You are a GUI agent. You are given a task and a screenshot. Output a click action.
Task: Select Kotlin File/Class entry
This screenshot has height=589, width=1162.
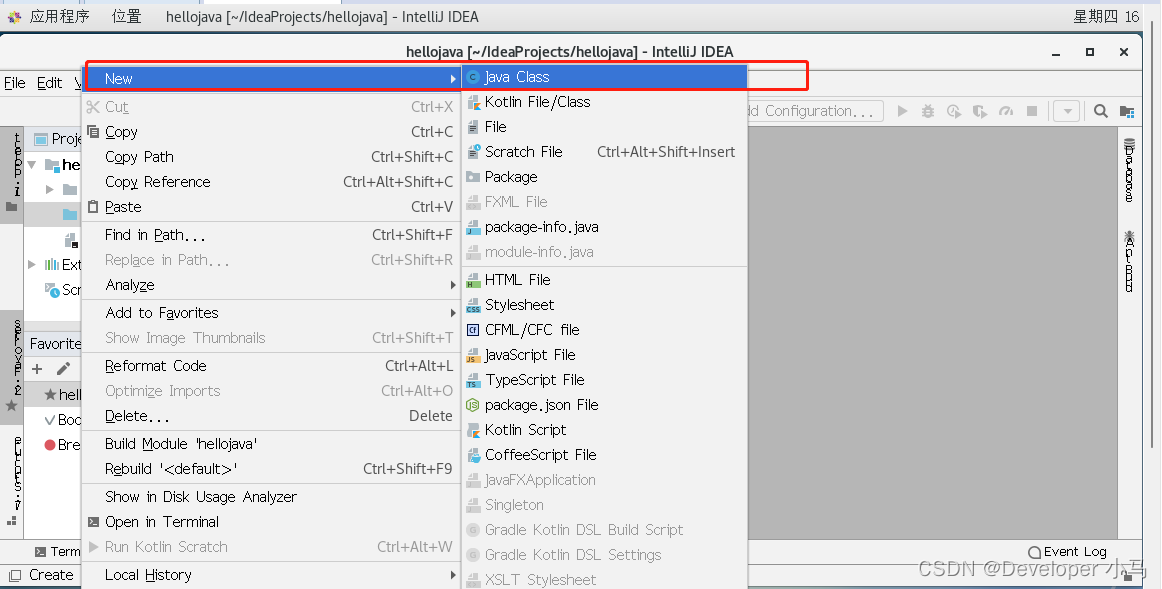point(604,102)
